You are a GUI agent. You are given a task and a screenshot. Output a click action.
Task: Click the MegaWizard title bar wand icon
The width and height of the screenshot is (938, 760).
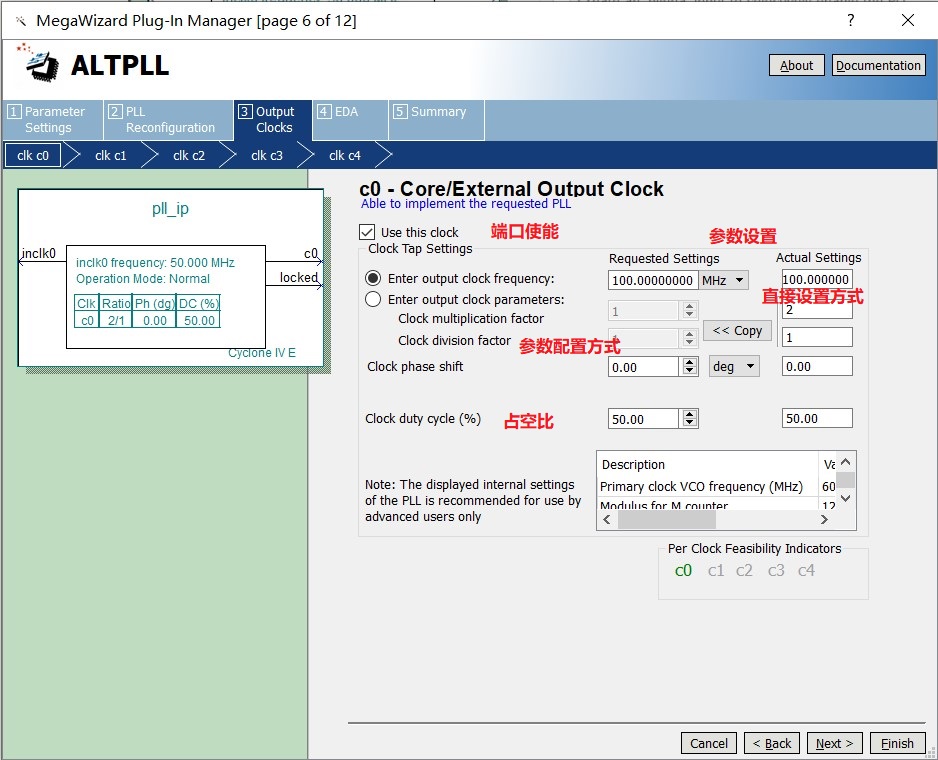pos(20,21)
